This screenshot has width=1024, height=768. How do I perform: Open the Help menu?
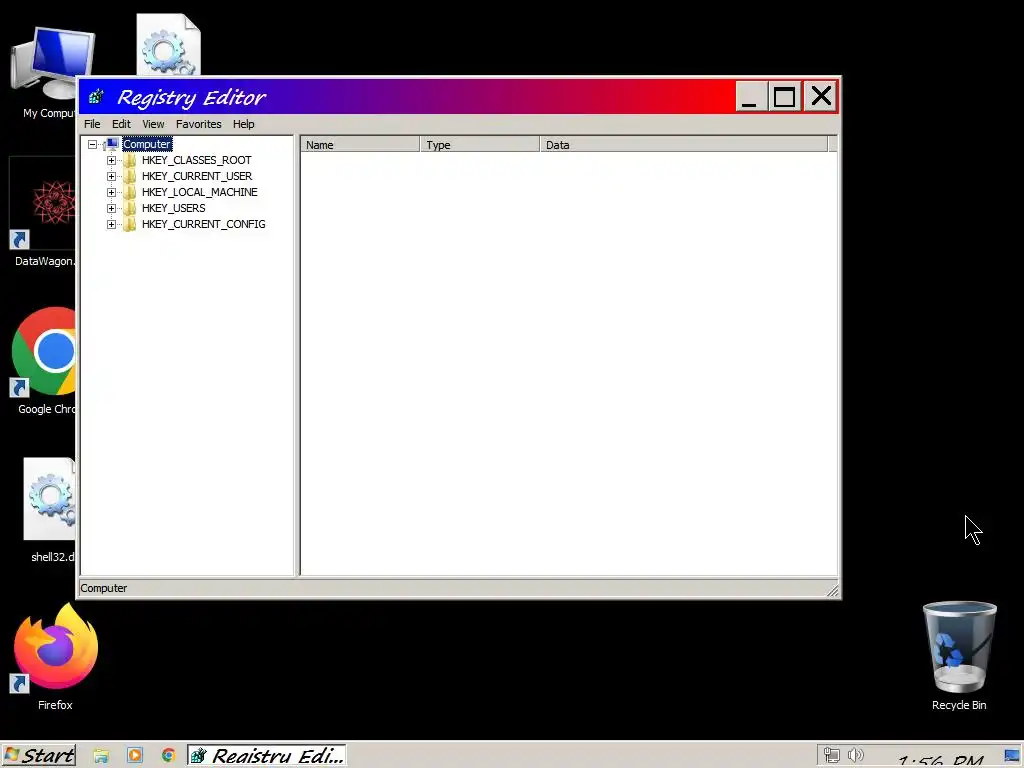pyautogui.click(x=244, y=124)
